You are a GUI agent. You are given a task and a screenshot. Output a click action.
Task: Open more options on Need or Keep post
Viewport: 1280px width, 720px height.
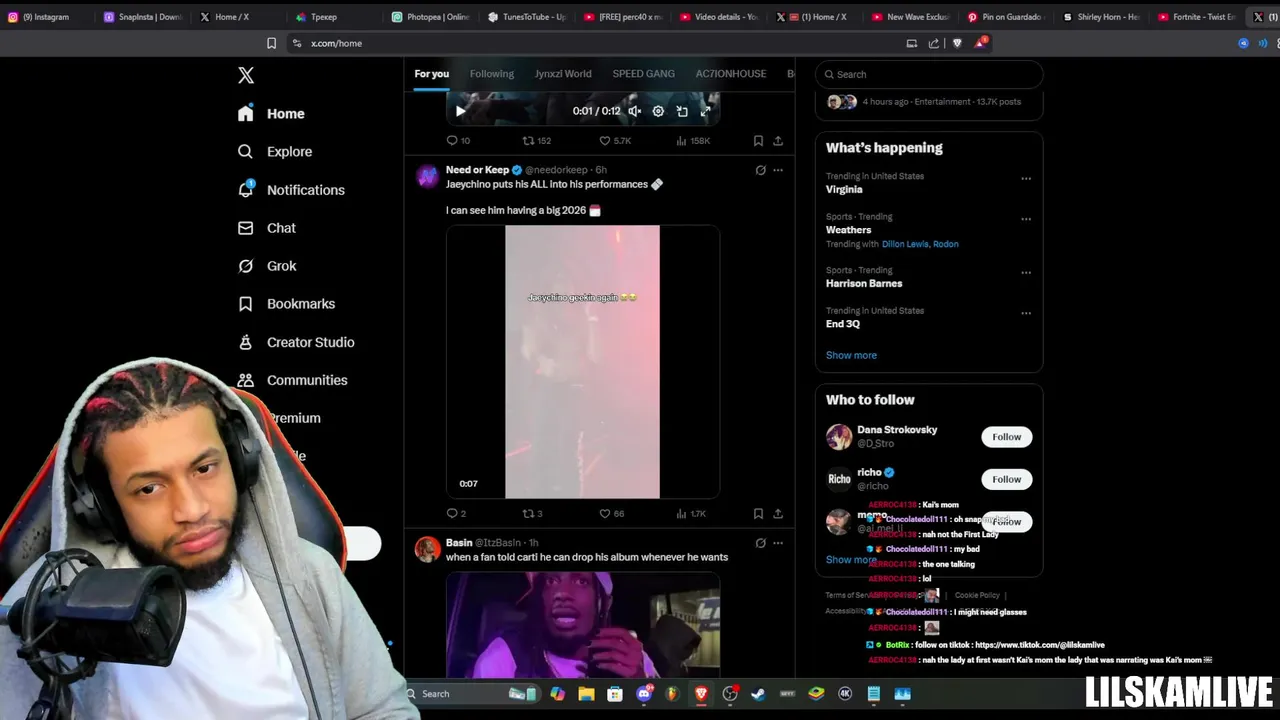point(778,170)
